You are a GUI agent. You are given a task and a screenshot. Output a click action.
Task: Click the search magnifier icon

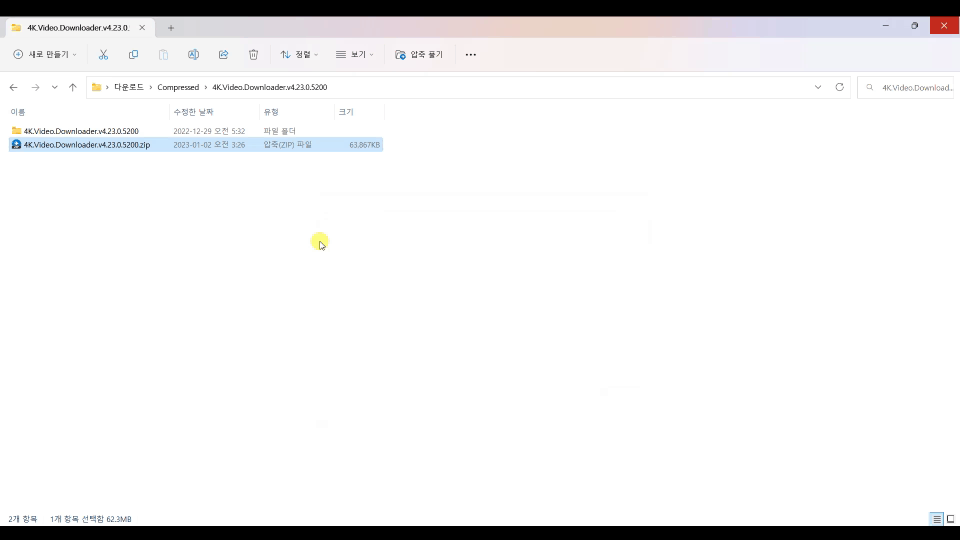(869, 88)
